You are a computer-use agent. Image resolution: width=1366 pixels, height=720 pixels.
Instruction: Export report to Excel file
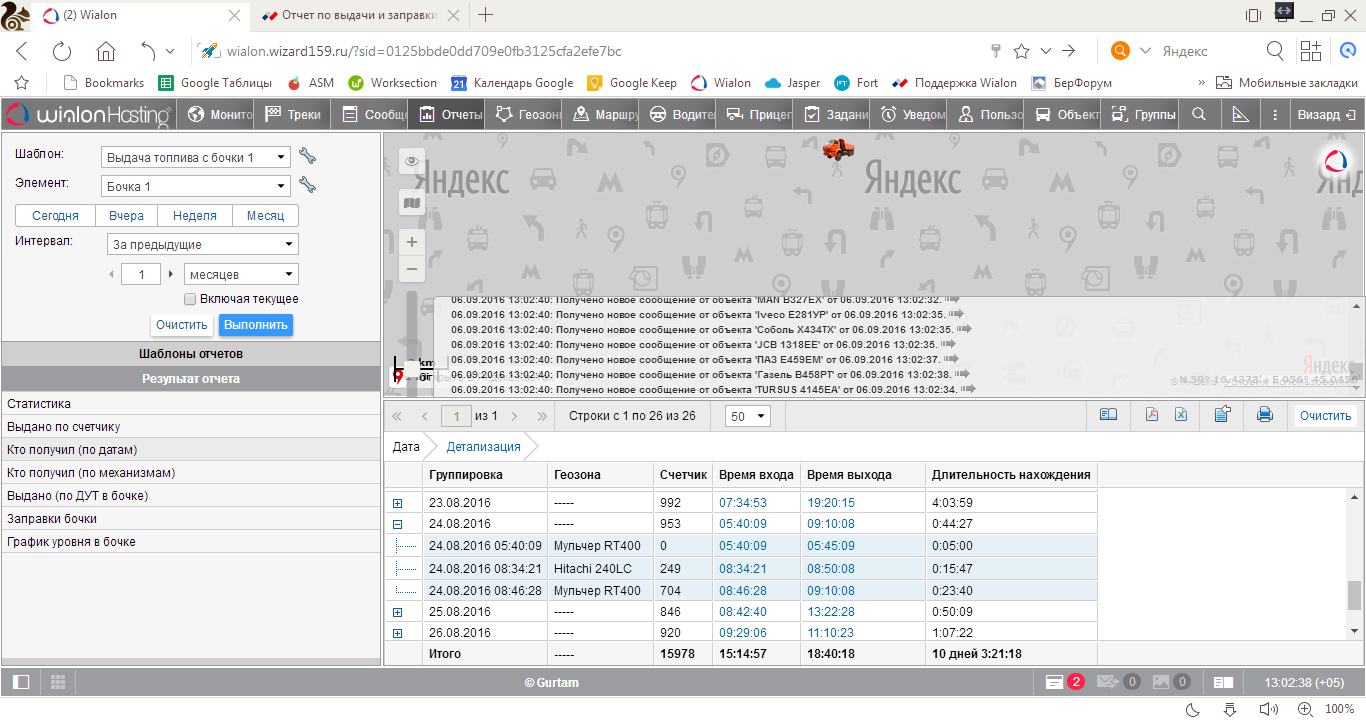(1181, 415)
